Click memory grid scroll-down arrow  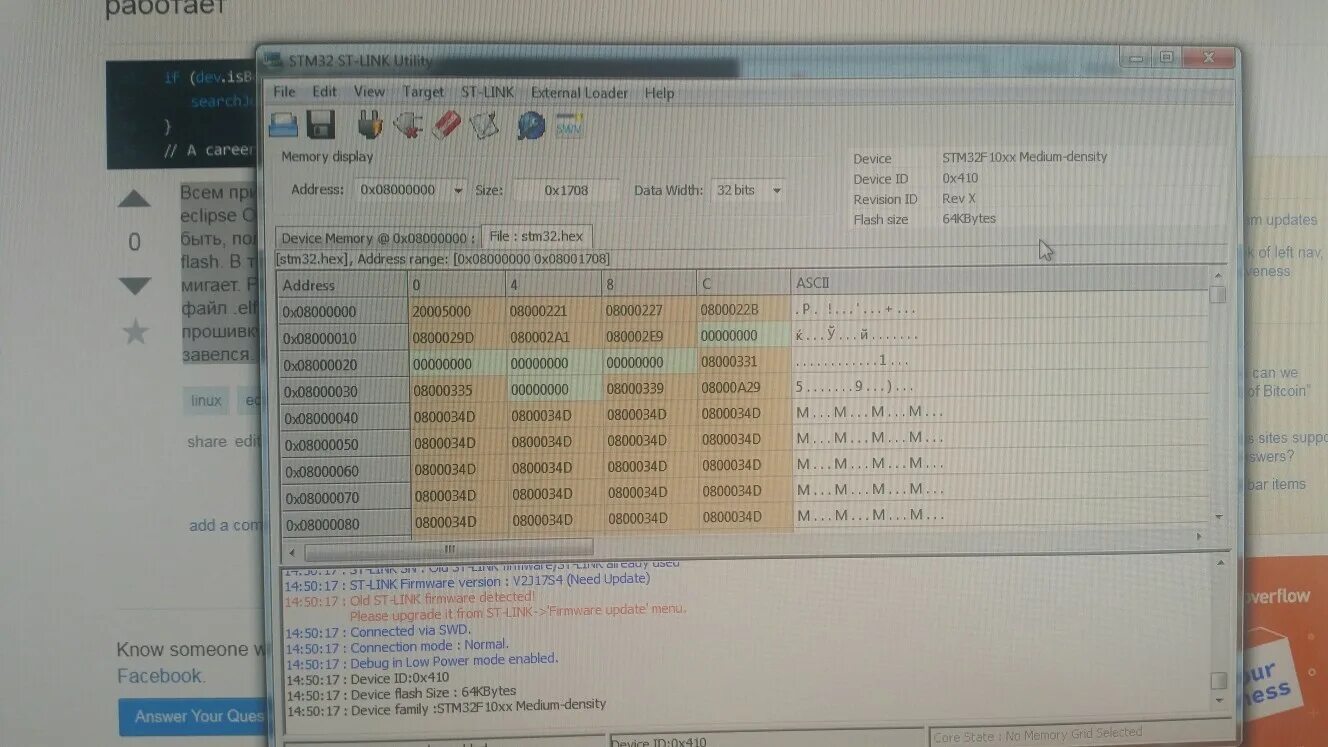pos(1217,517)
